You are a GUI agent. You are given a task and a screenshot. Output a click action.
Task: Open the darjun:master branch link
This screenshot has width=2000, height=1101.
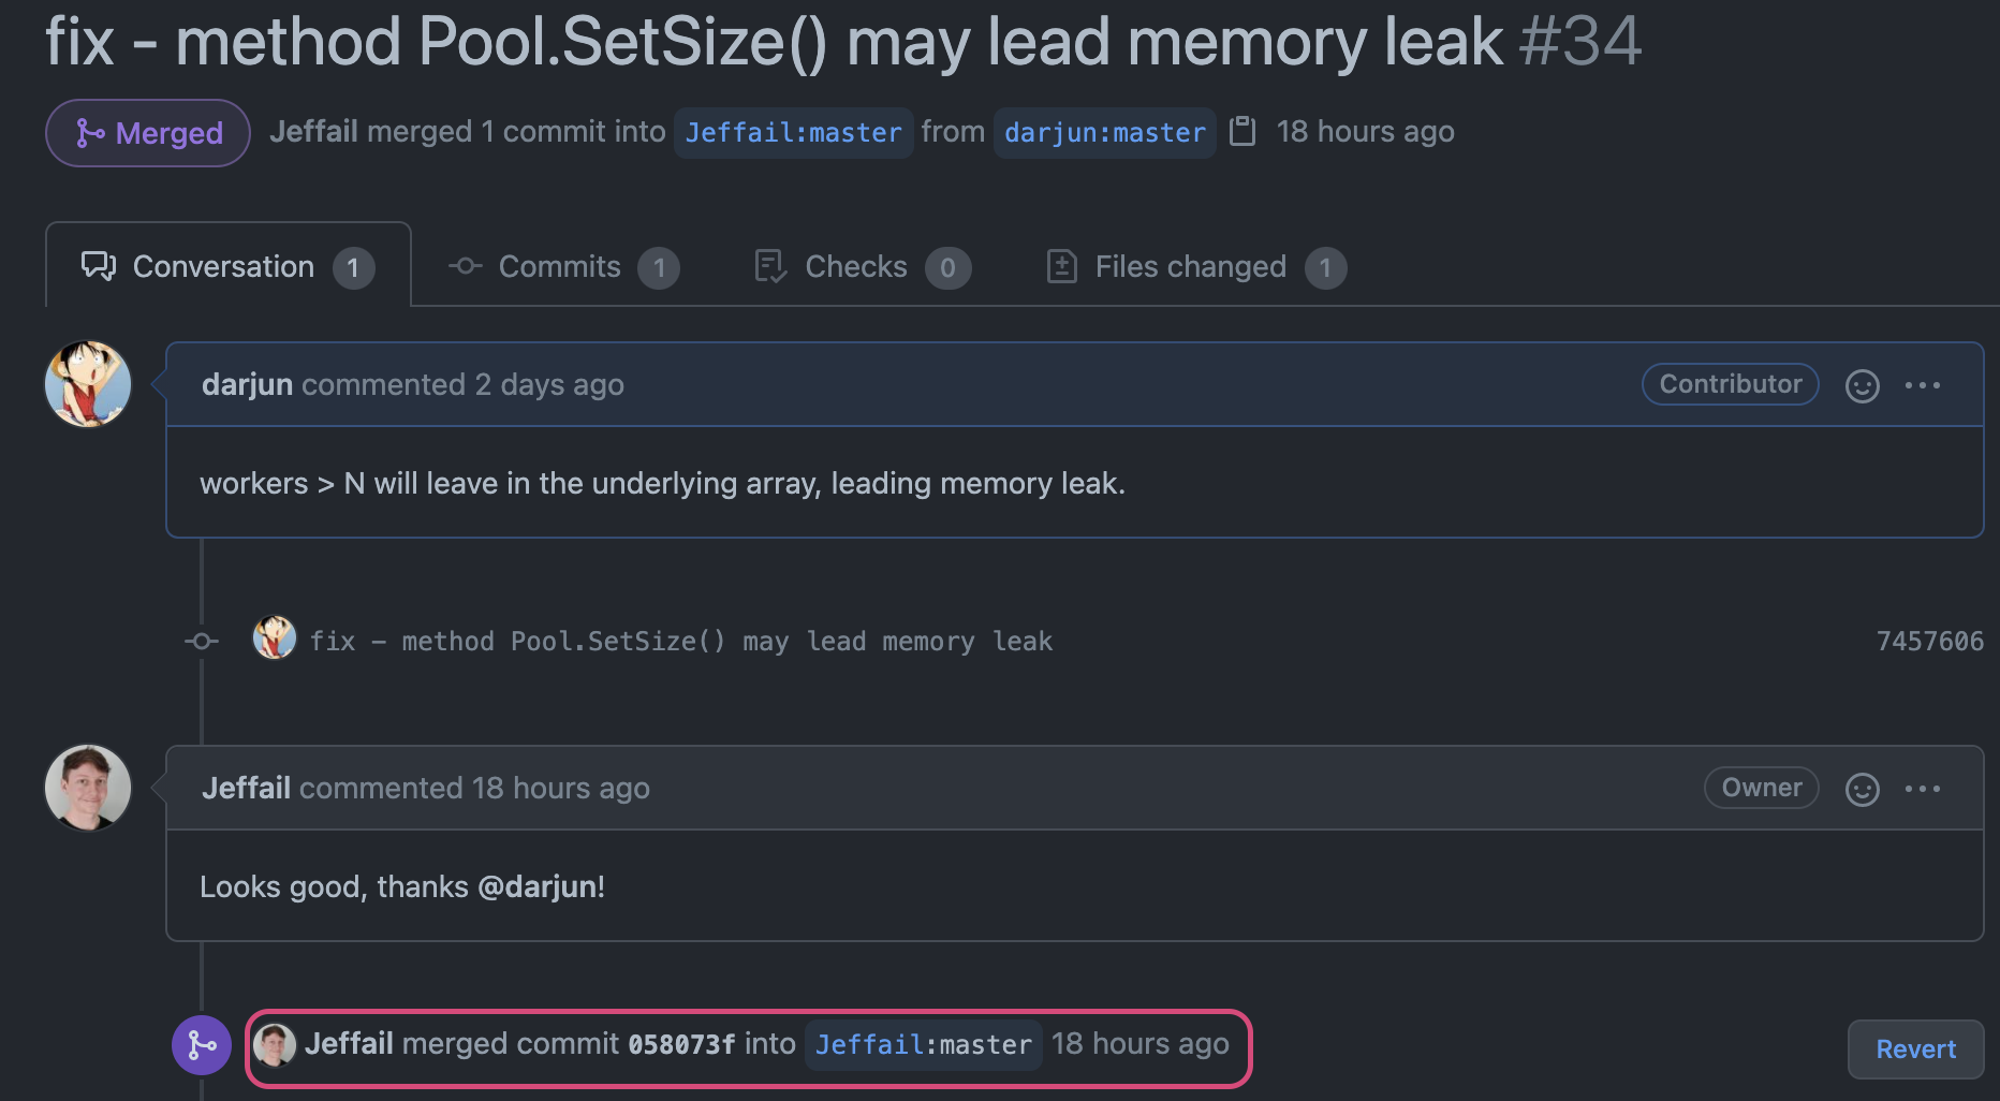pos(1105,133)
